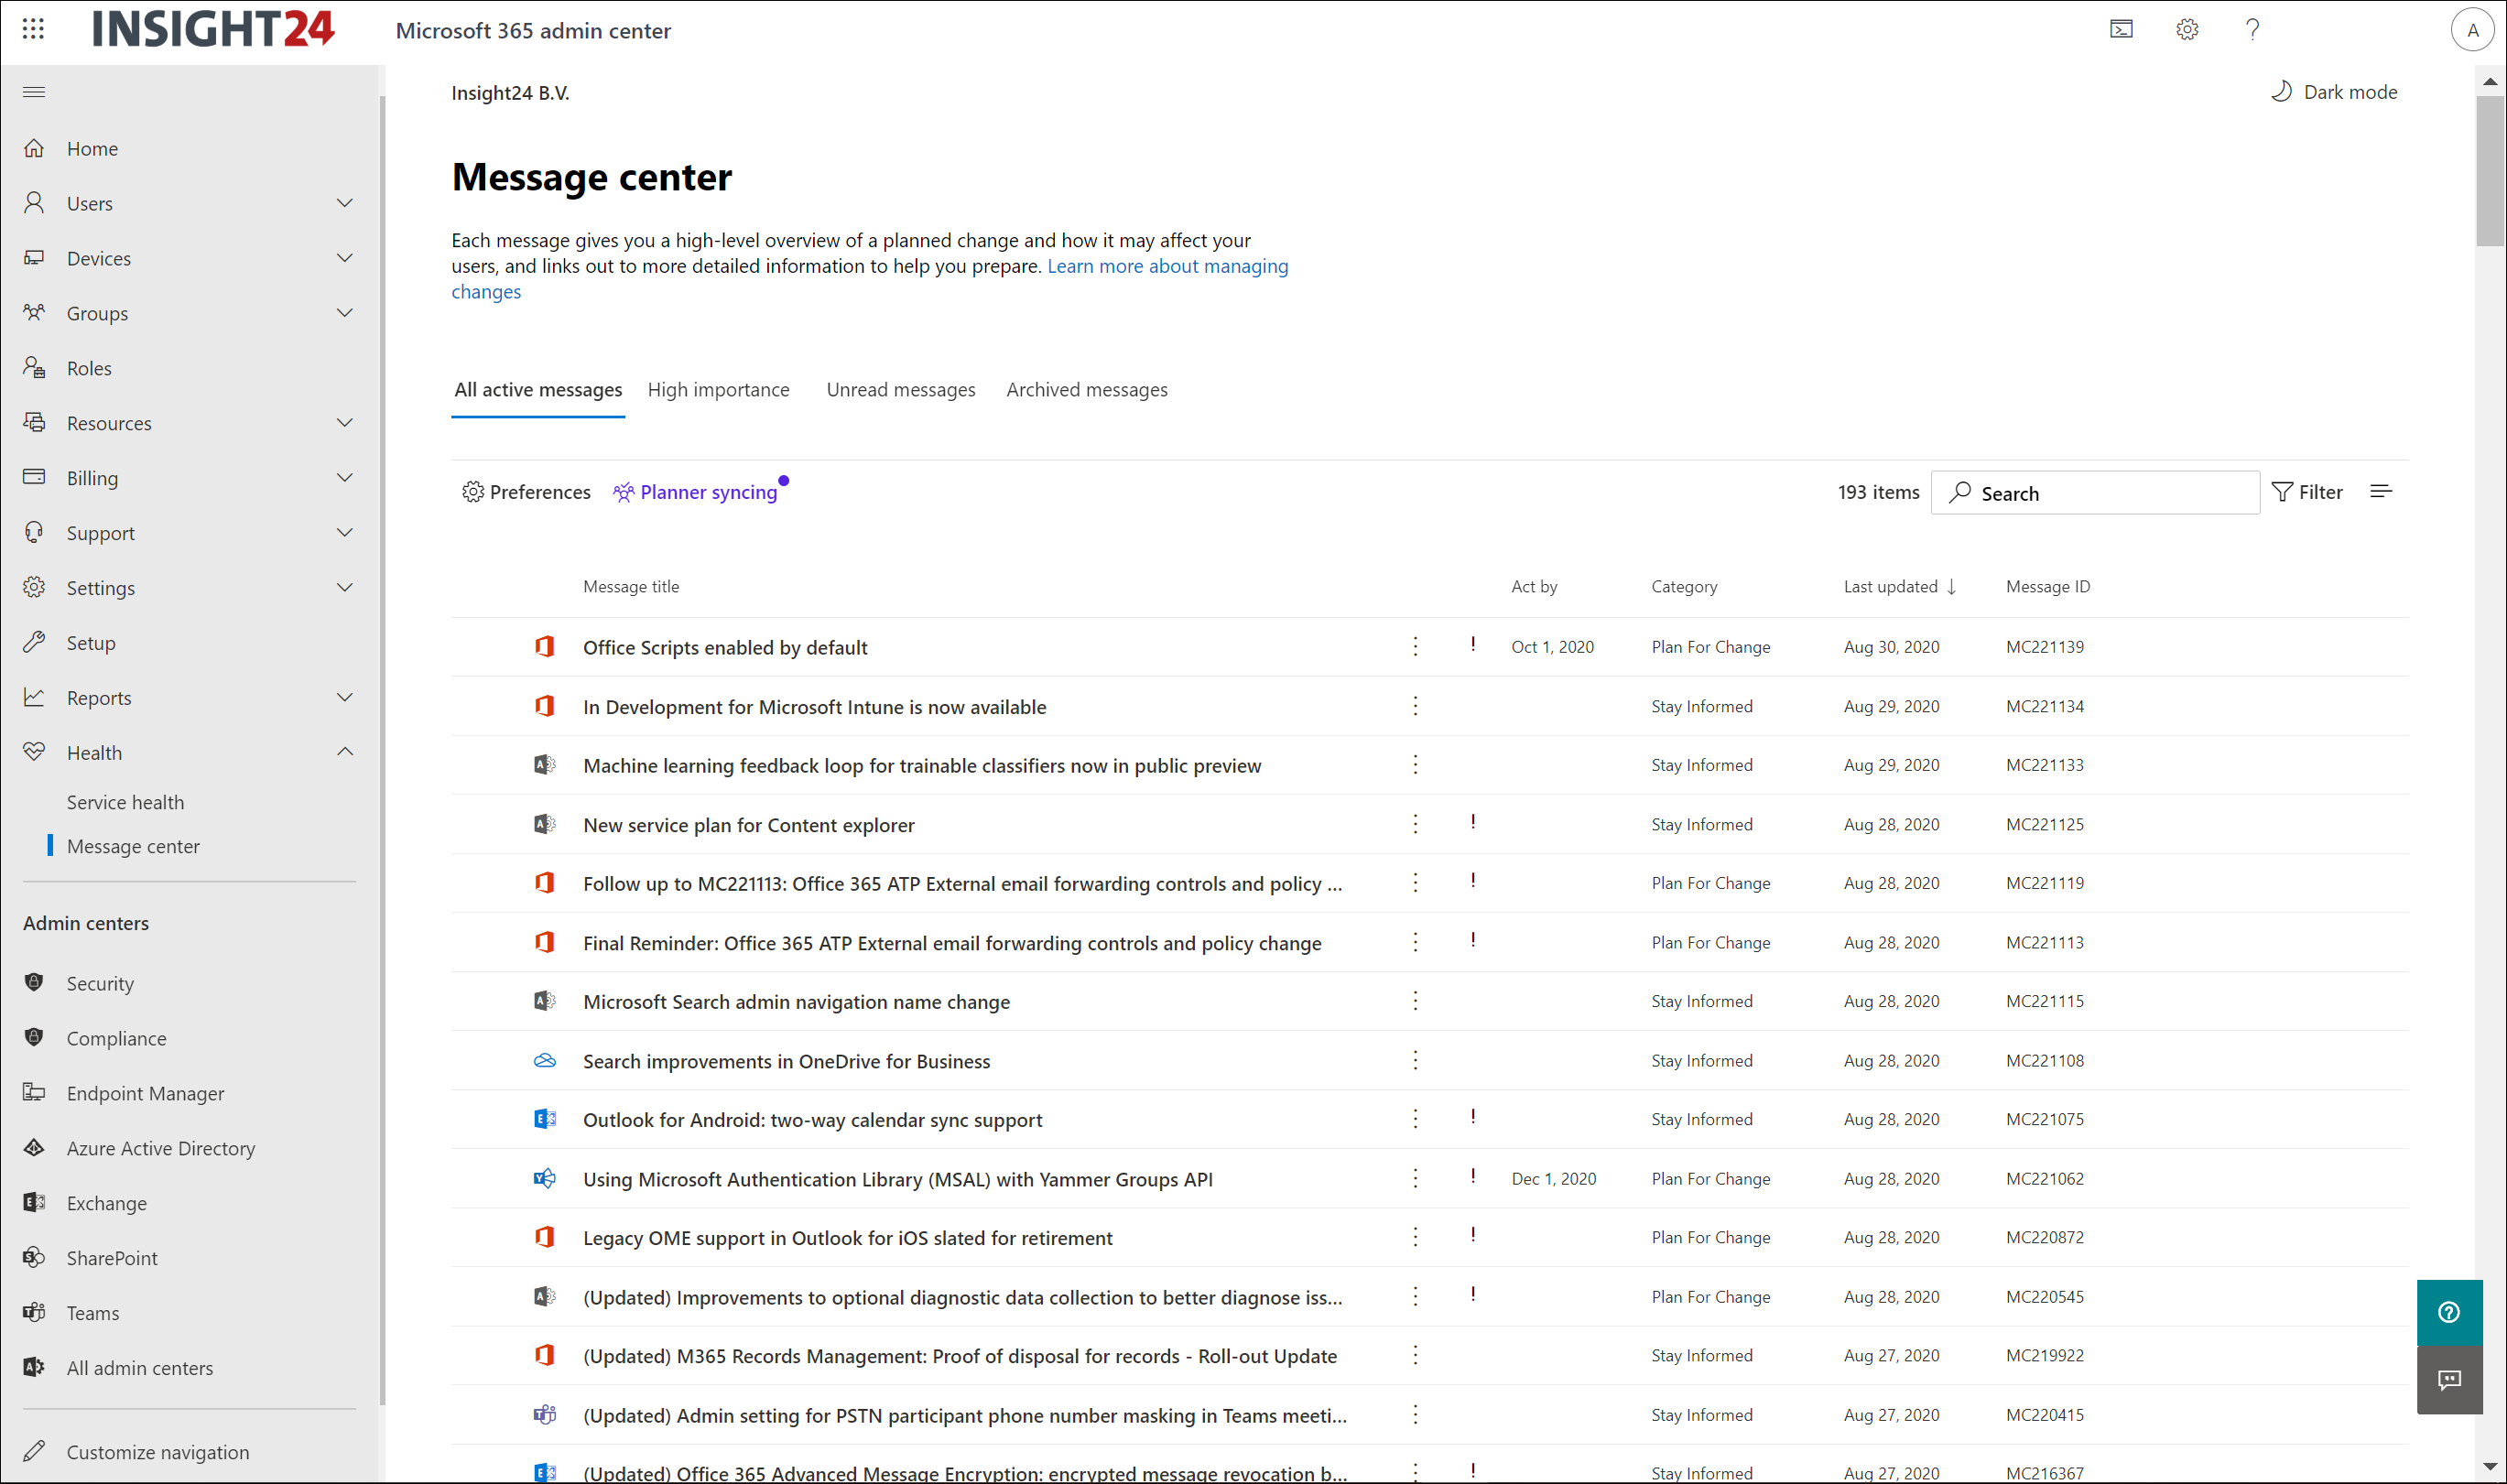The image size is (2507, 1484).
Task: Open All admin centers icon
Action: coord(35,1367)
